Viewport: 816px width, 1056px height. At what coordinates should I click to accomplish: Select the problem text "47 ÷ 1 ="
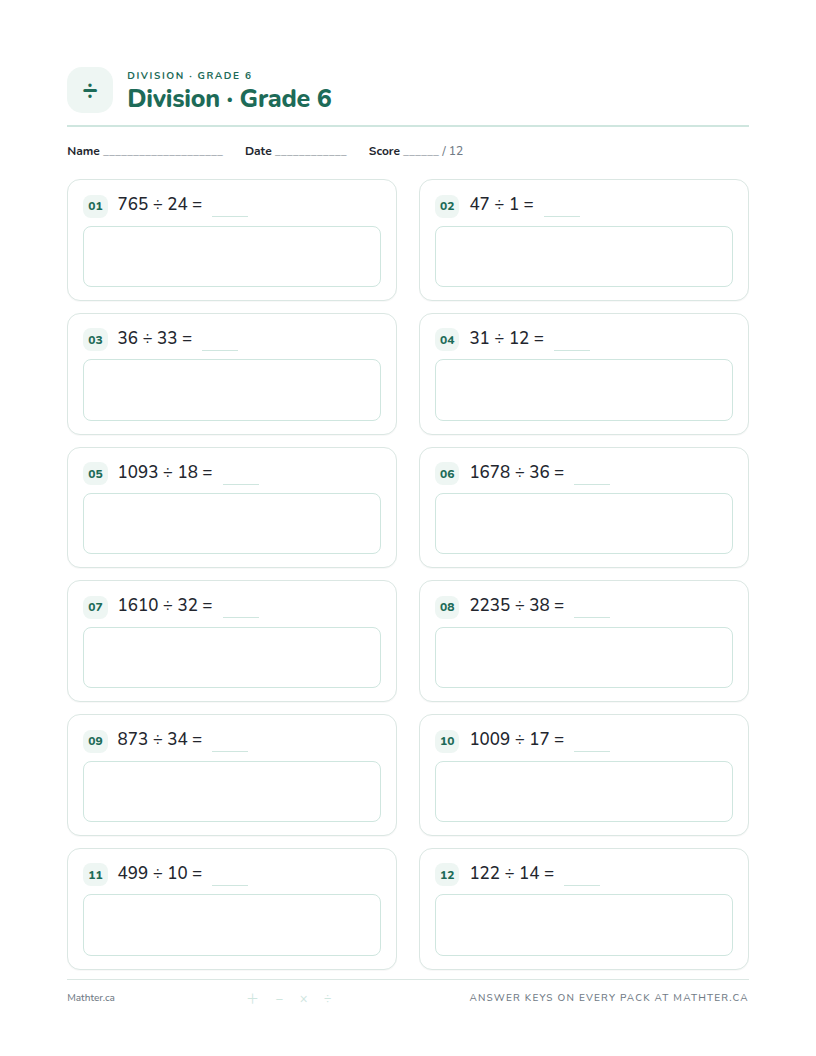(x=502, y=204)
